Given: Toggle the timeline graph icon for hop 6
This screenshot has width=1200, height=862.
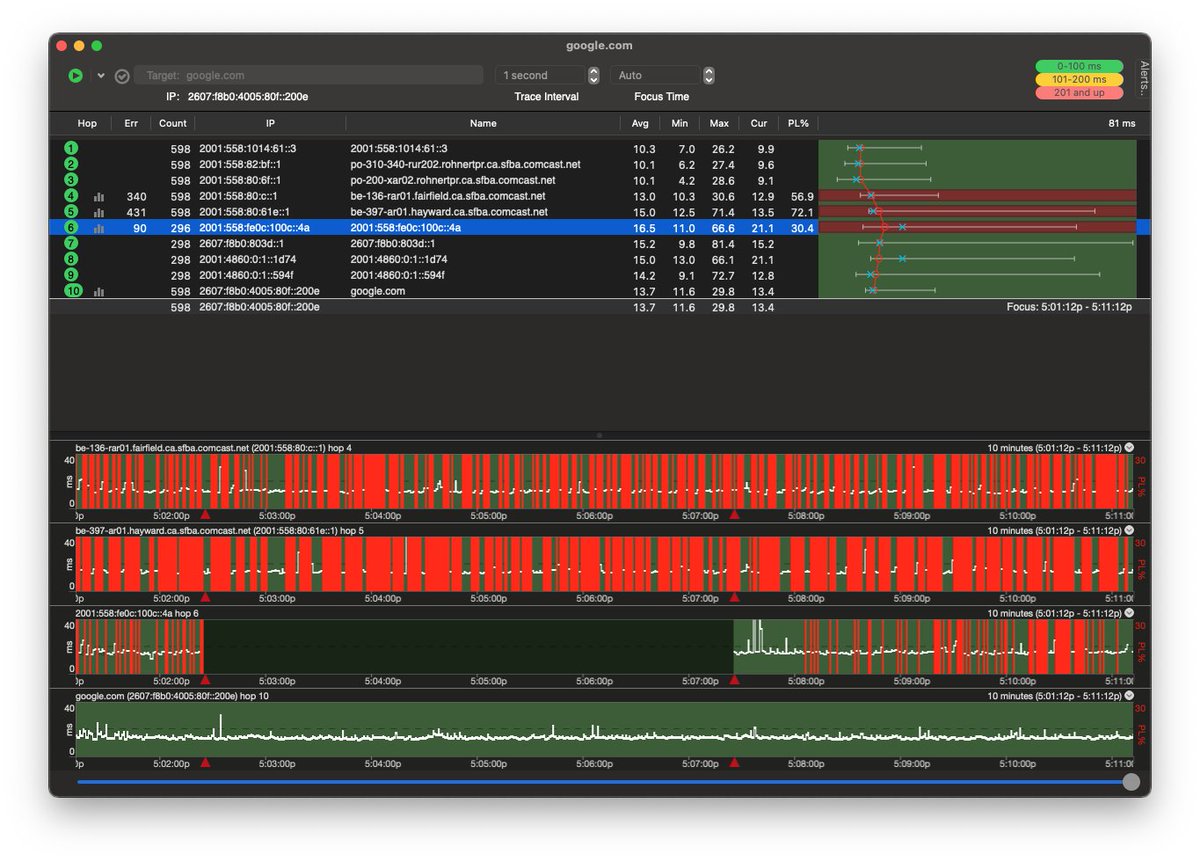Looking at the screenshot, I should pyautogui.click(x=99, y=229).
